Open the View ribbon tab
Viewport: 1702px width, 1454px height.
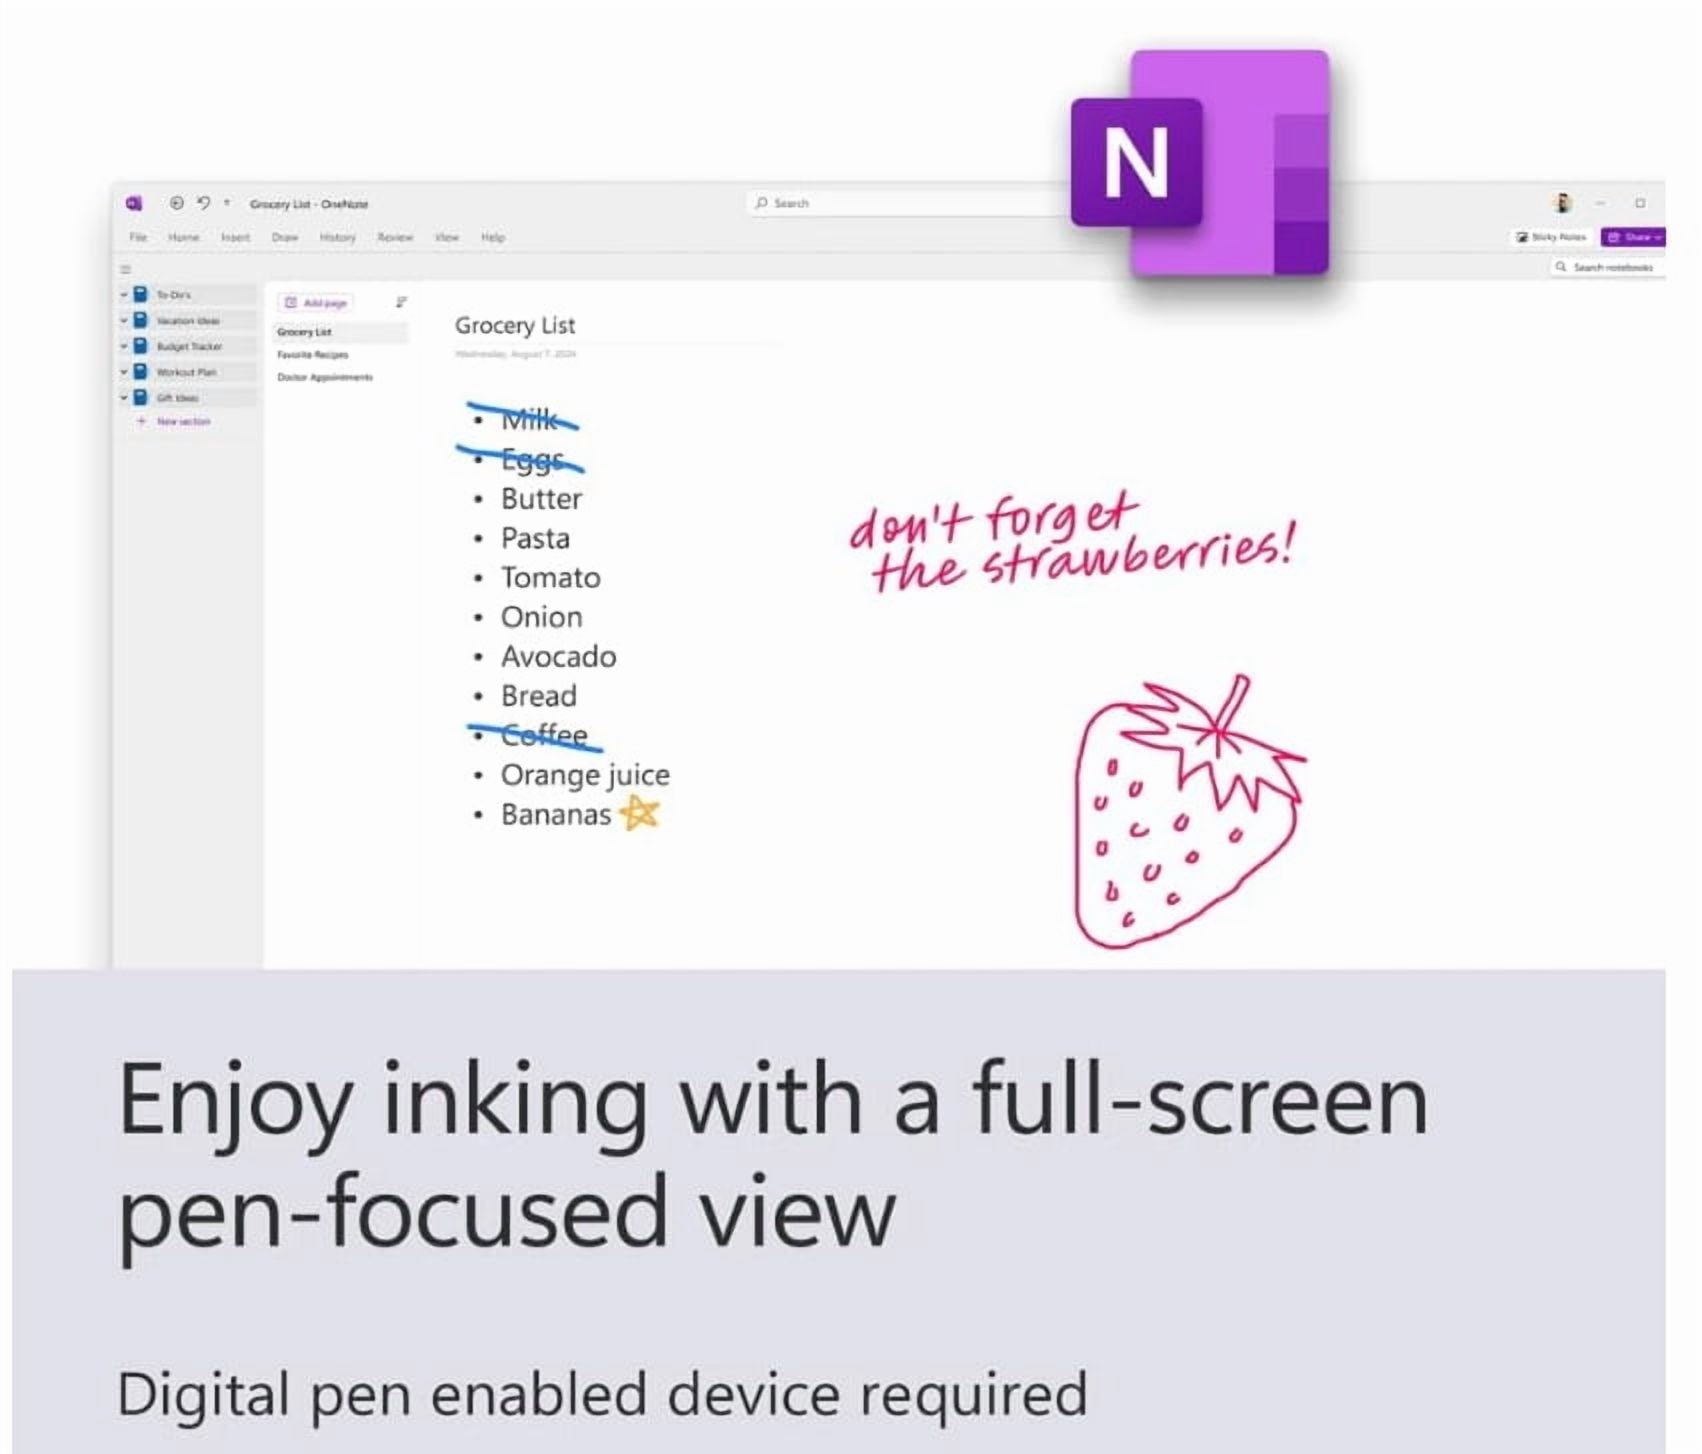click(446, 238)
